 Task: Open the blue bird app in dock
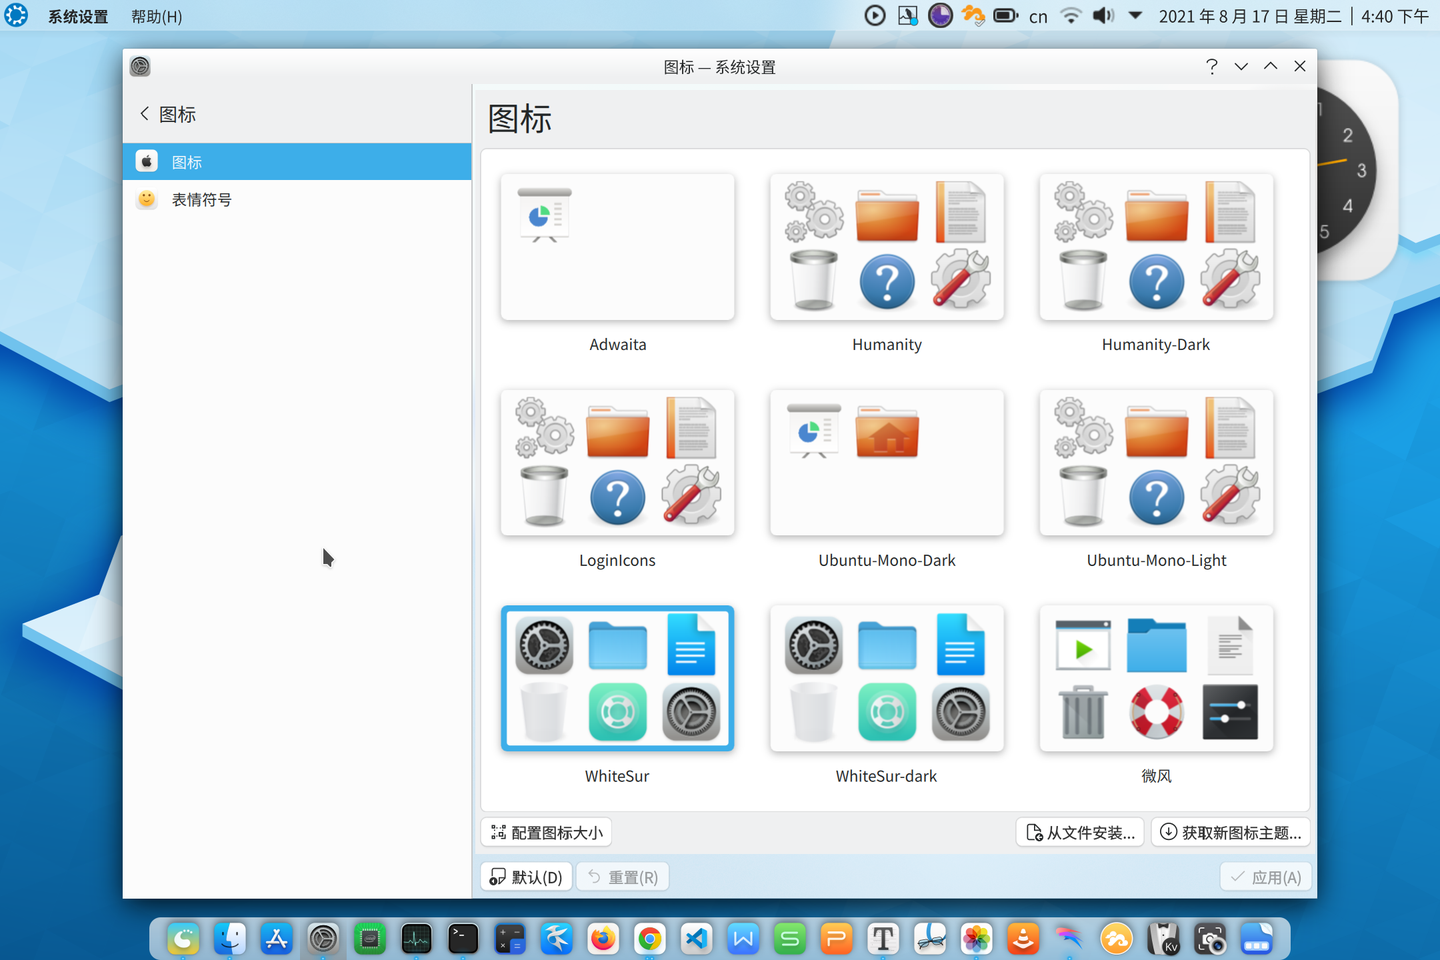pos(556,938)
